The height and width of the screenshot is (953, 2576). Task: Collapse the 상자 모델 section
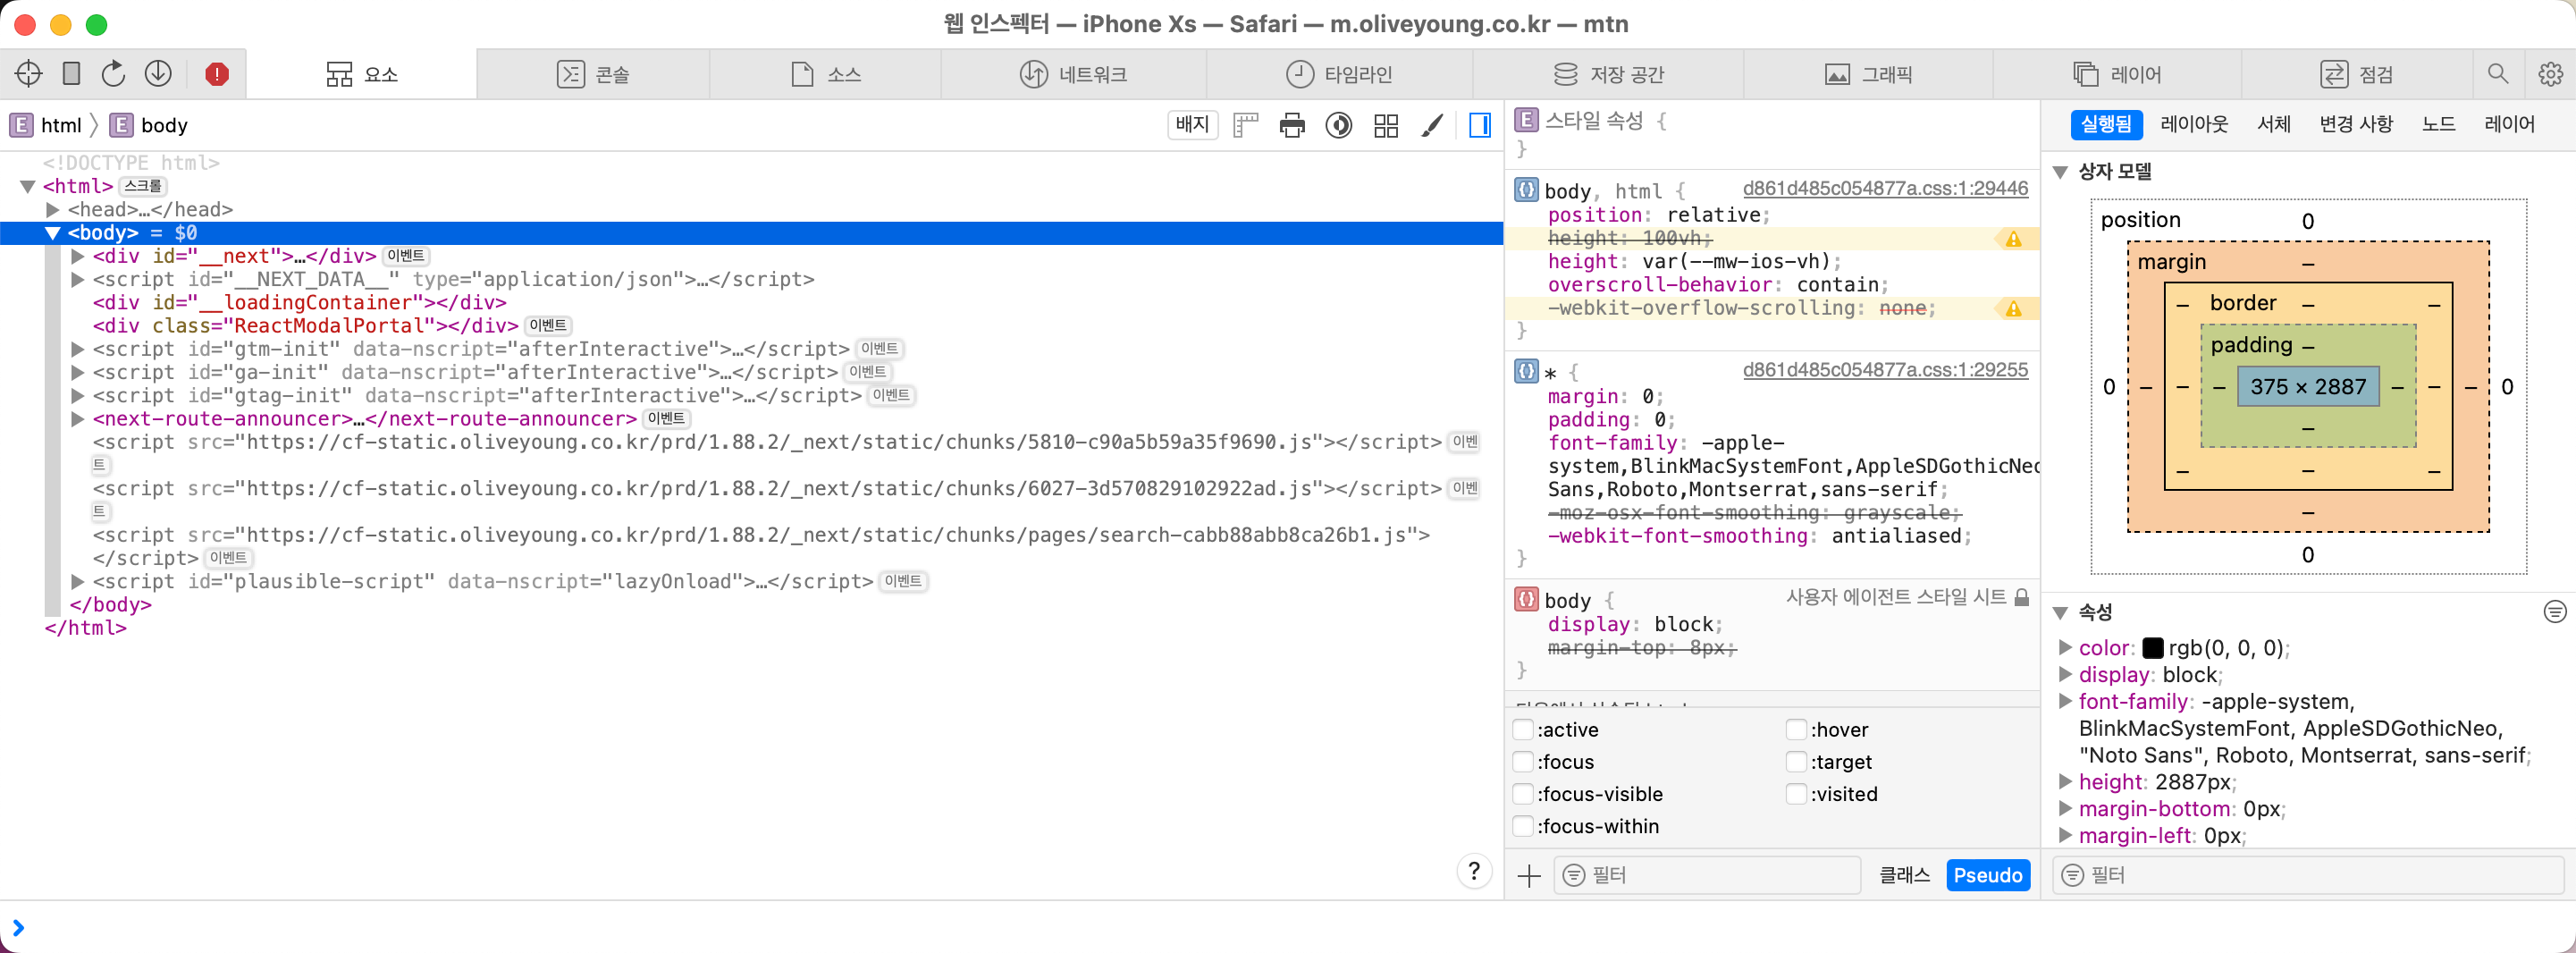2060,172
